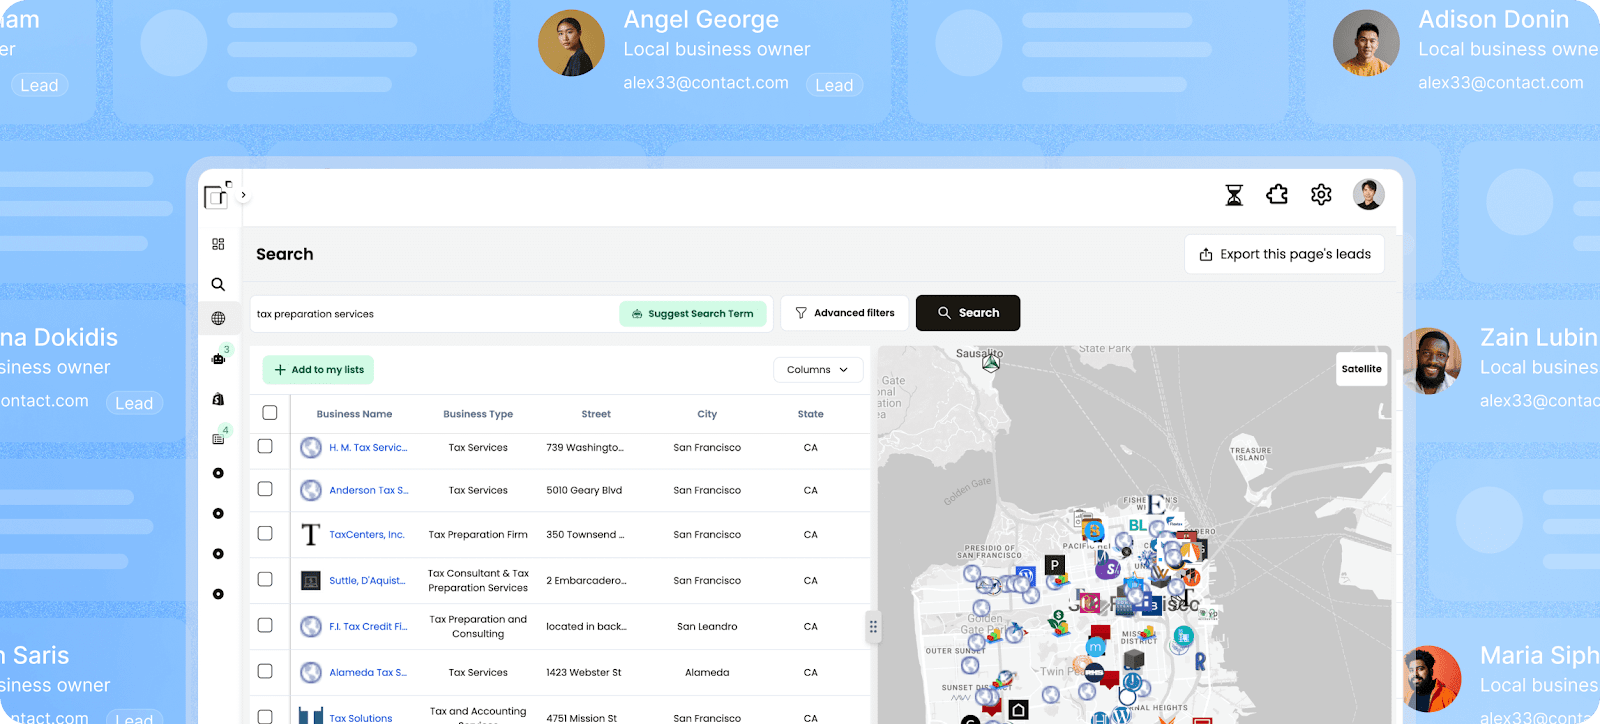Sort by the Street column header
This screenshot has width=1600, height=724.
click(x=596, y=414)
